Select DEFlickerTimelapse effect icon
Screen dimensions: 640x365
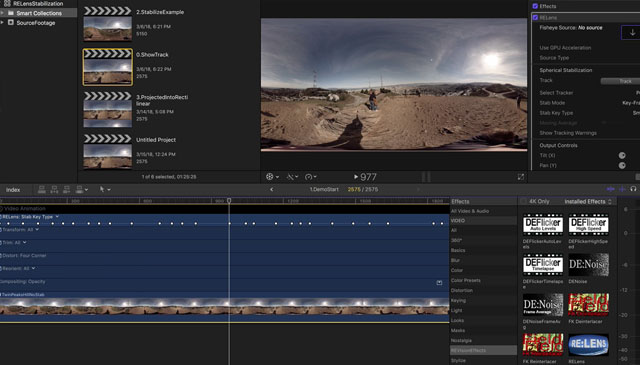tap(543, 264)
